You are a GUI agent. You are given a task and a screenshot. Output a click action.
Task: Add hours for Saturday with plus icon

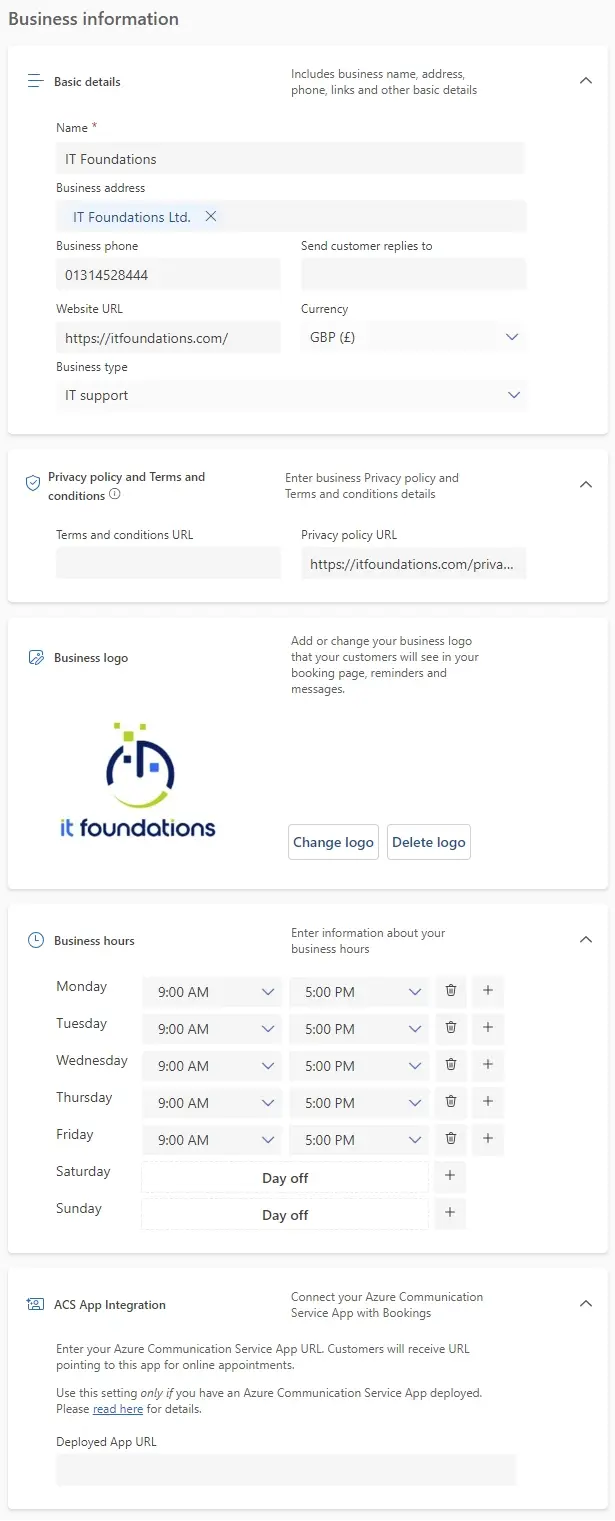click(450, 1176)
